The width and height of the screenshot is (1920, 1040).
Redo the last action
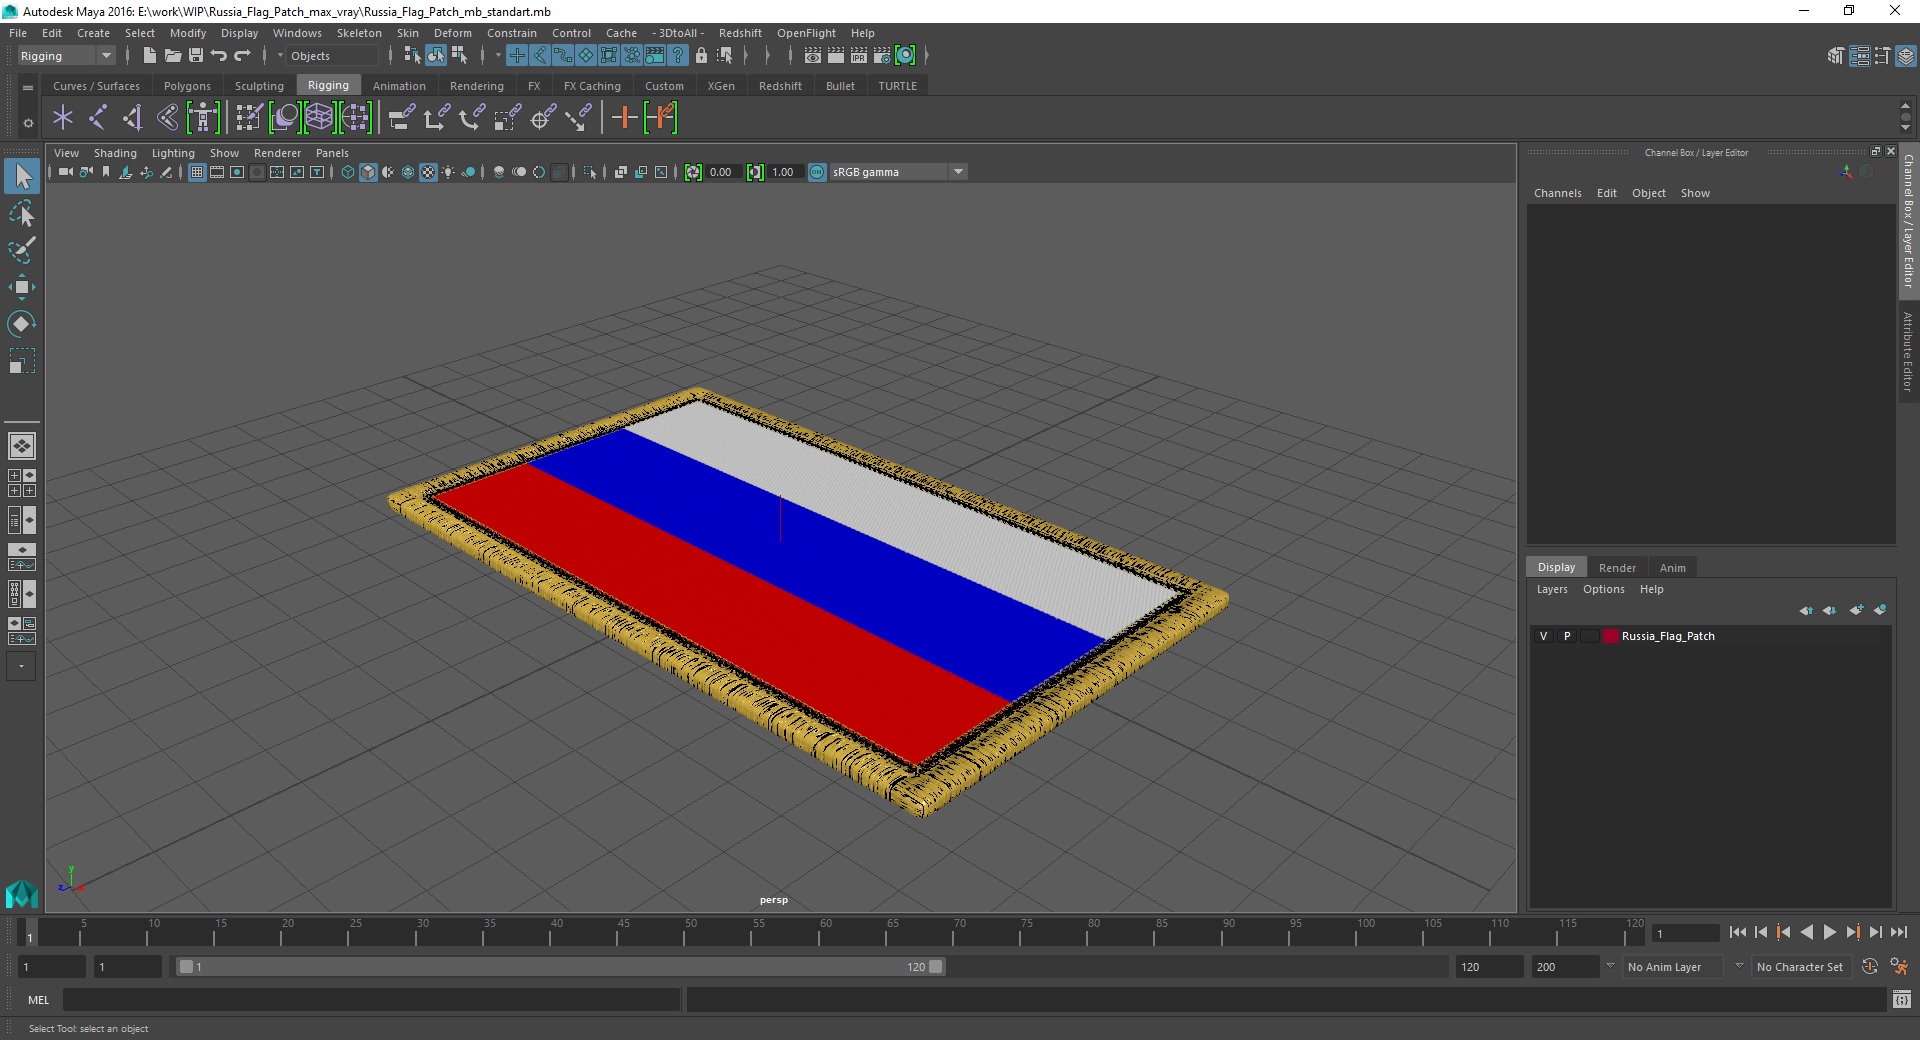click(x=242, y=56)
